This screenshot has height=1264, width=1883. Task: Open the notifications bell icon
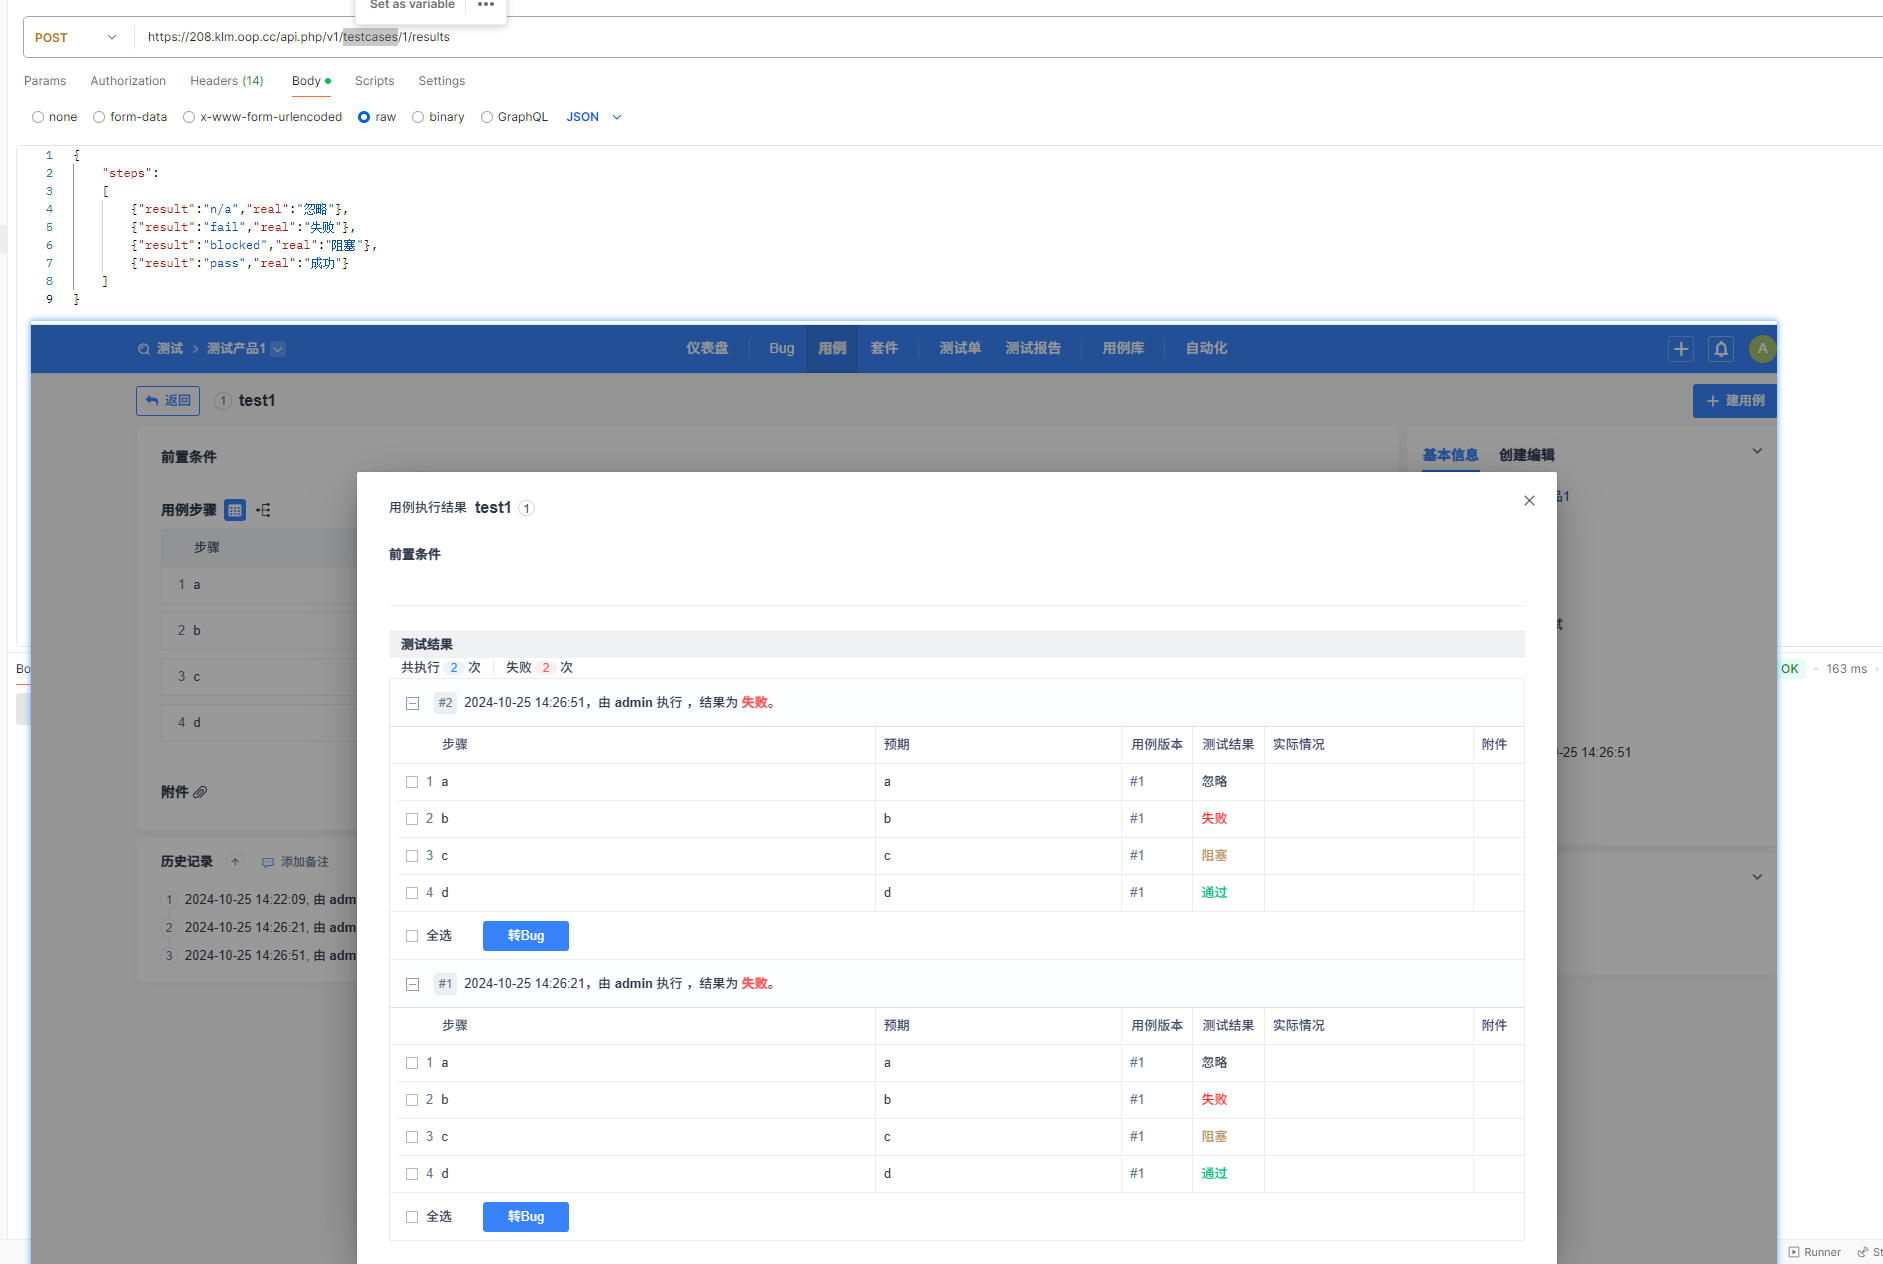click(1721, 349)
